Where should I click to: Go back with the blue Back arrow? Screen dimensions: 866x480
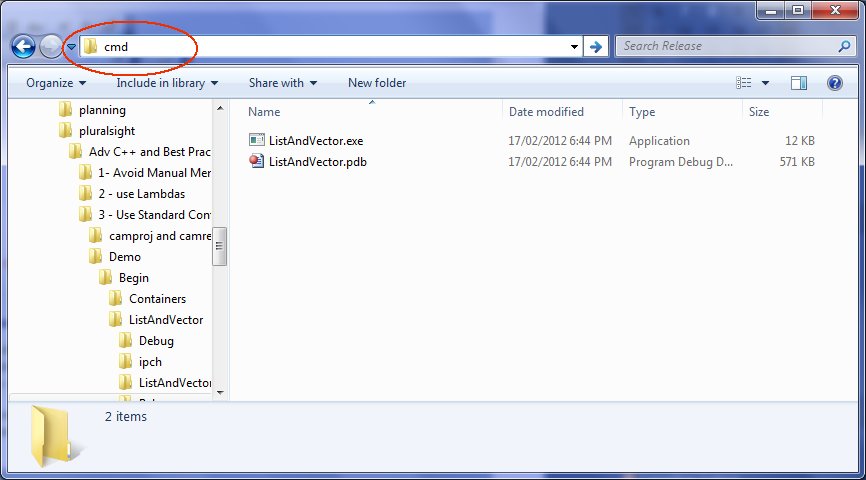23,47
